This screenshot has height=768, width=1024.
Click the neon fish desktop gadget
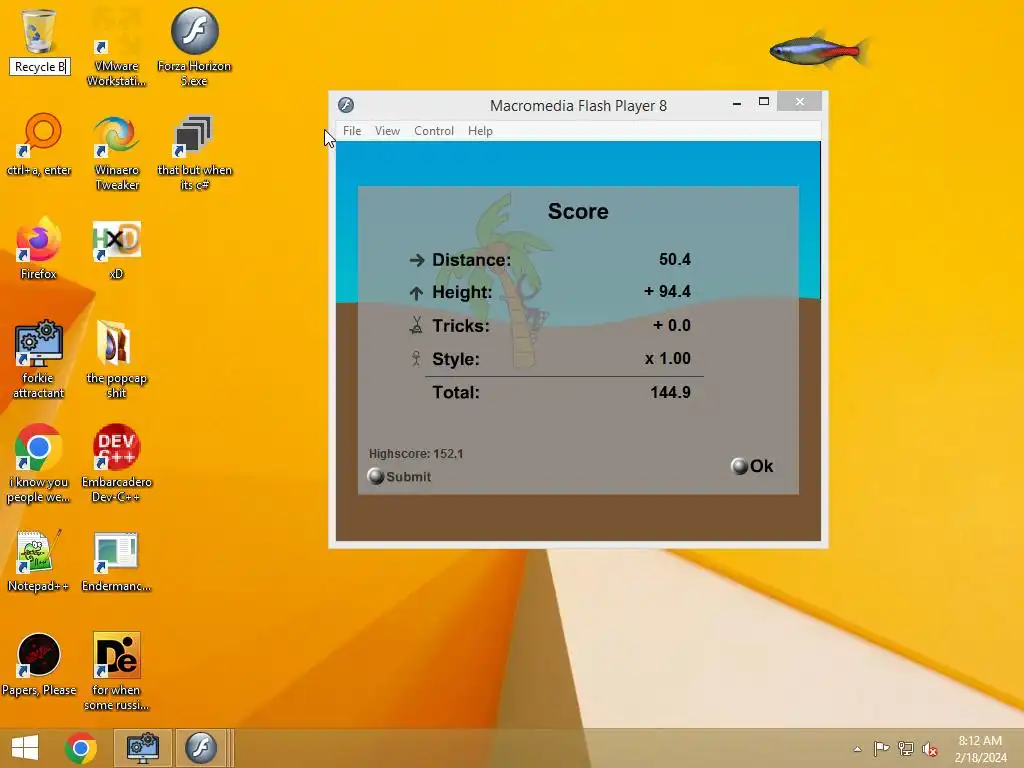pyautogui.click(x=819, y=50)
